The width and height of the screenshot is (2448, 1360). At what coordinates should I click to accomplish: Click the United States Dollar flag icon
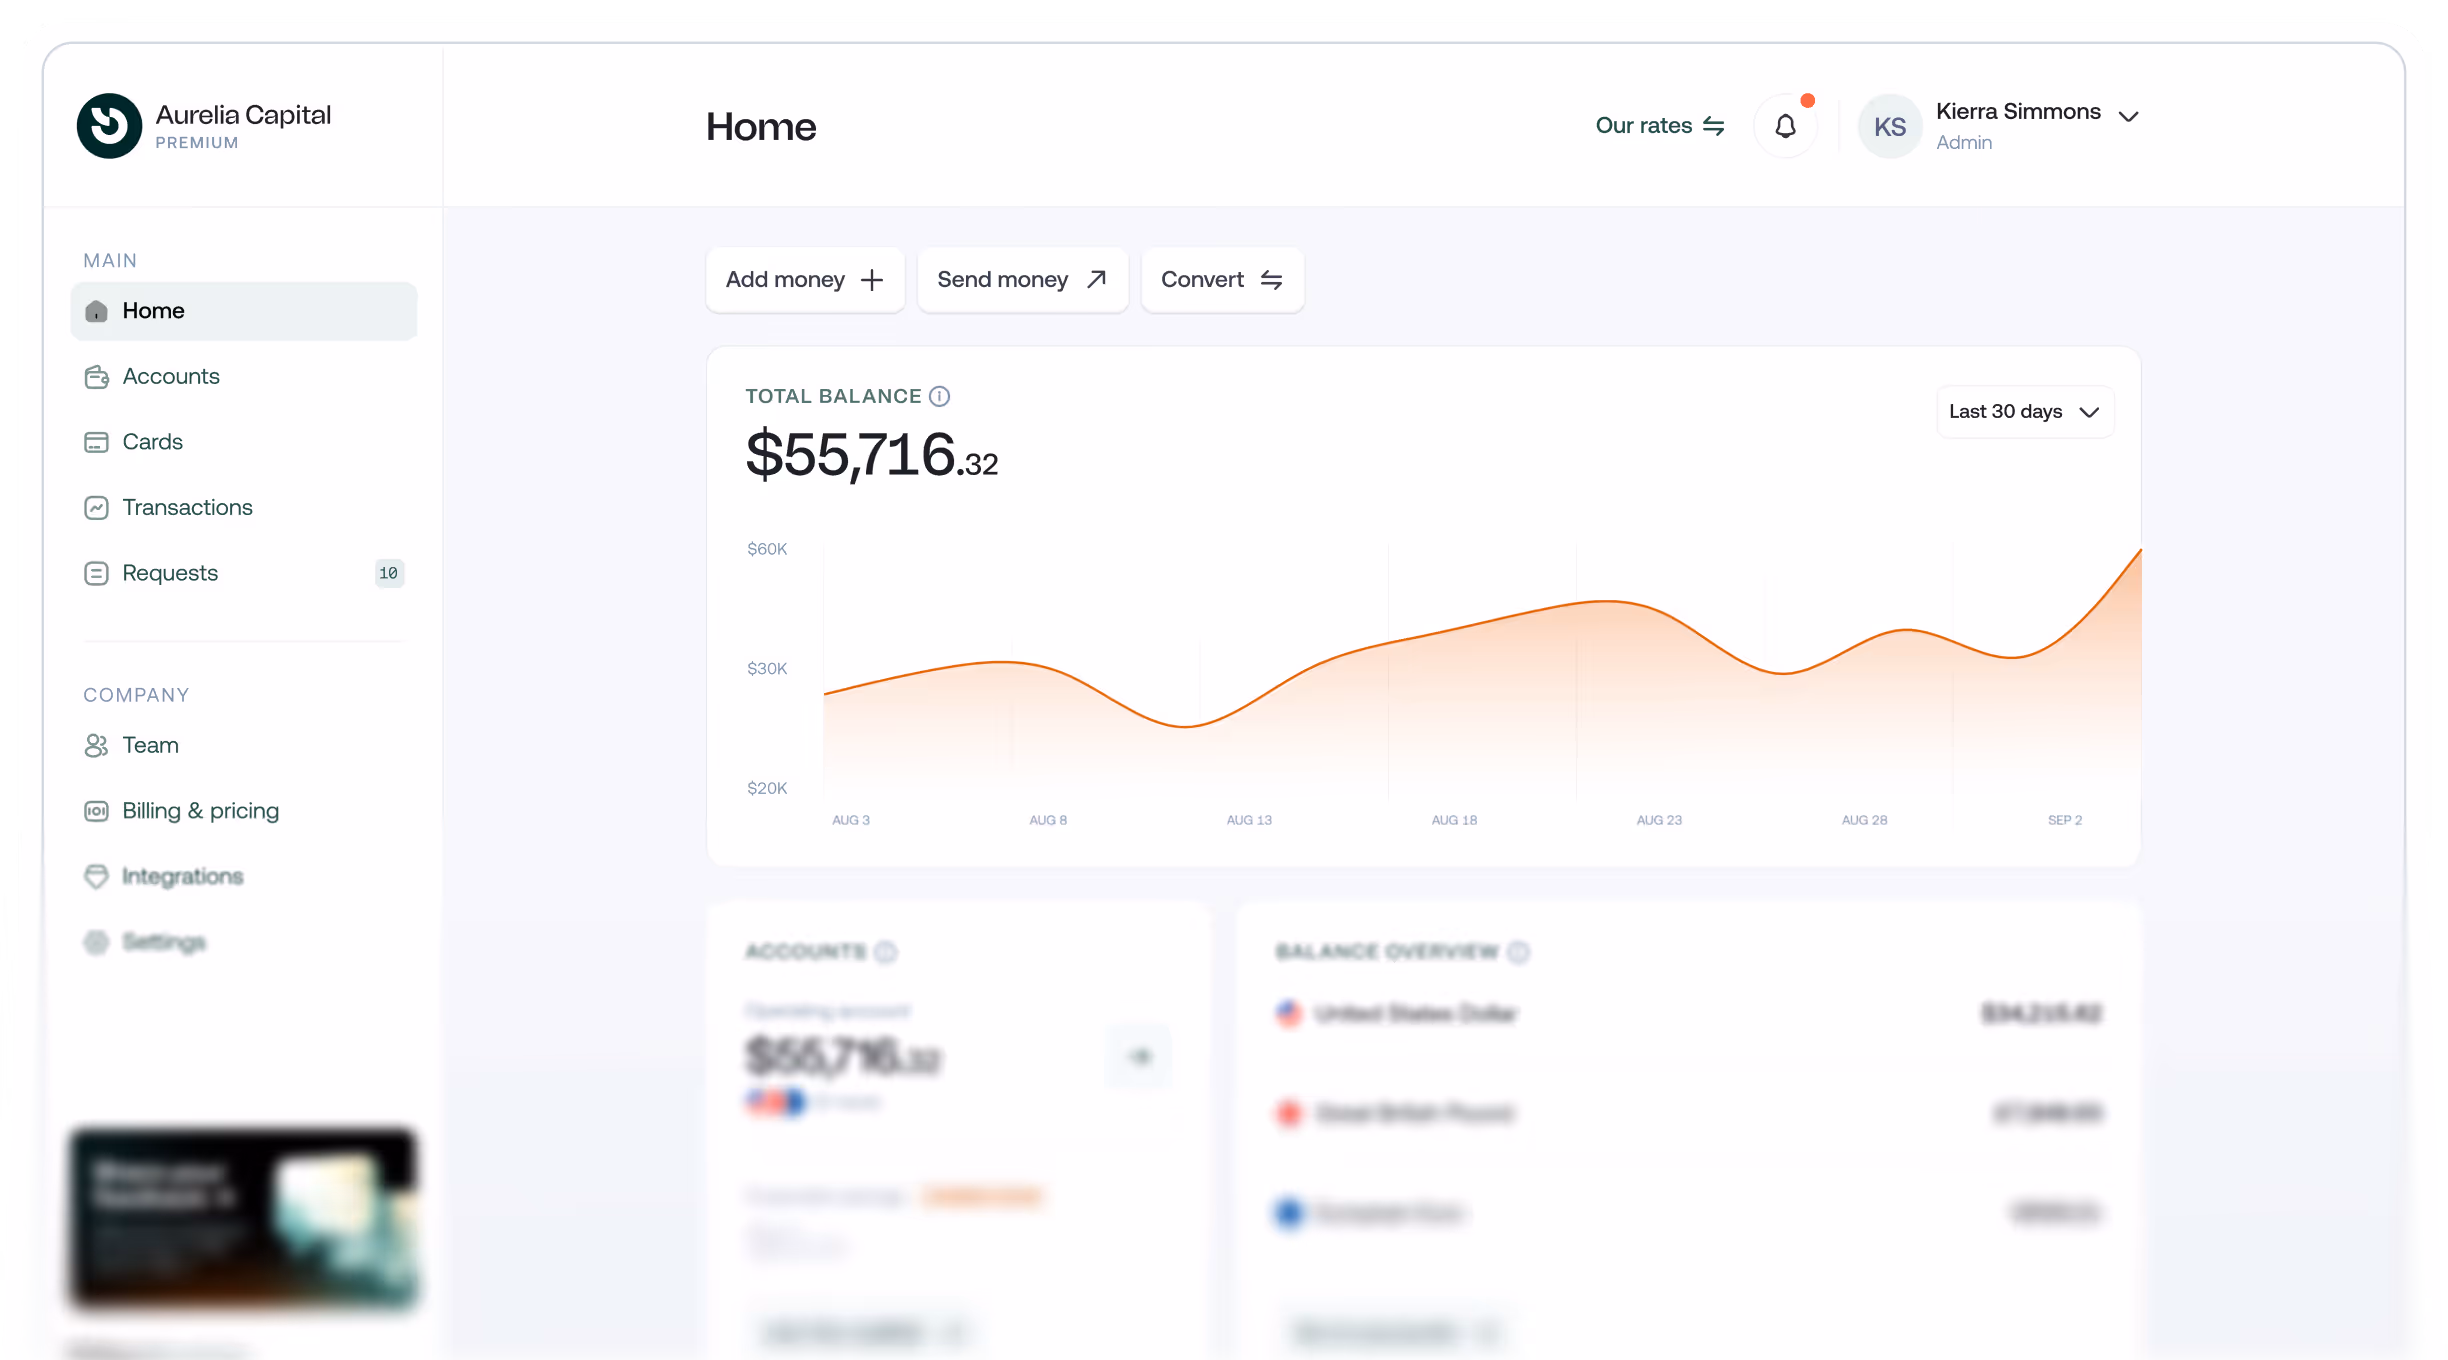coord(1290,1014)
